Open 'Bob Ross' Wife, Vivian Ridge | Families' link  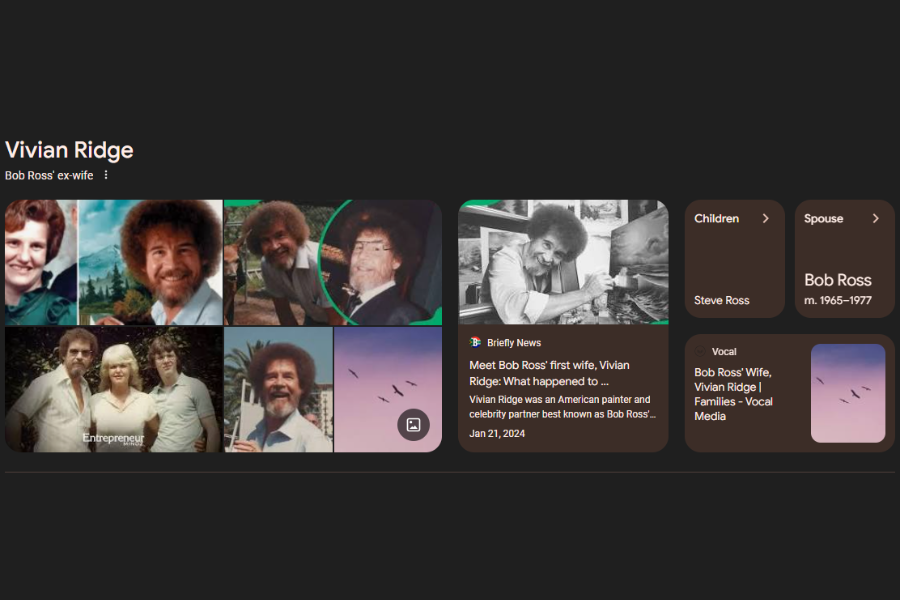(734, 394)
